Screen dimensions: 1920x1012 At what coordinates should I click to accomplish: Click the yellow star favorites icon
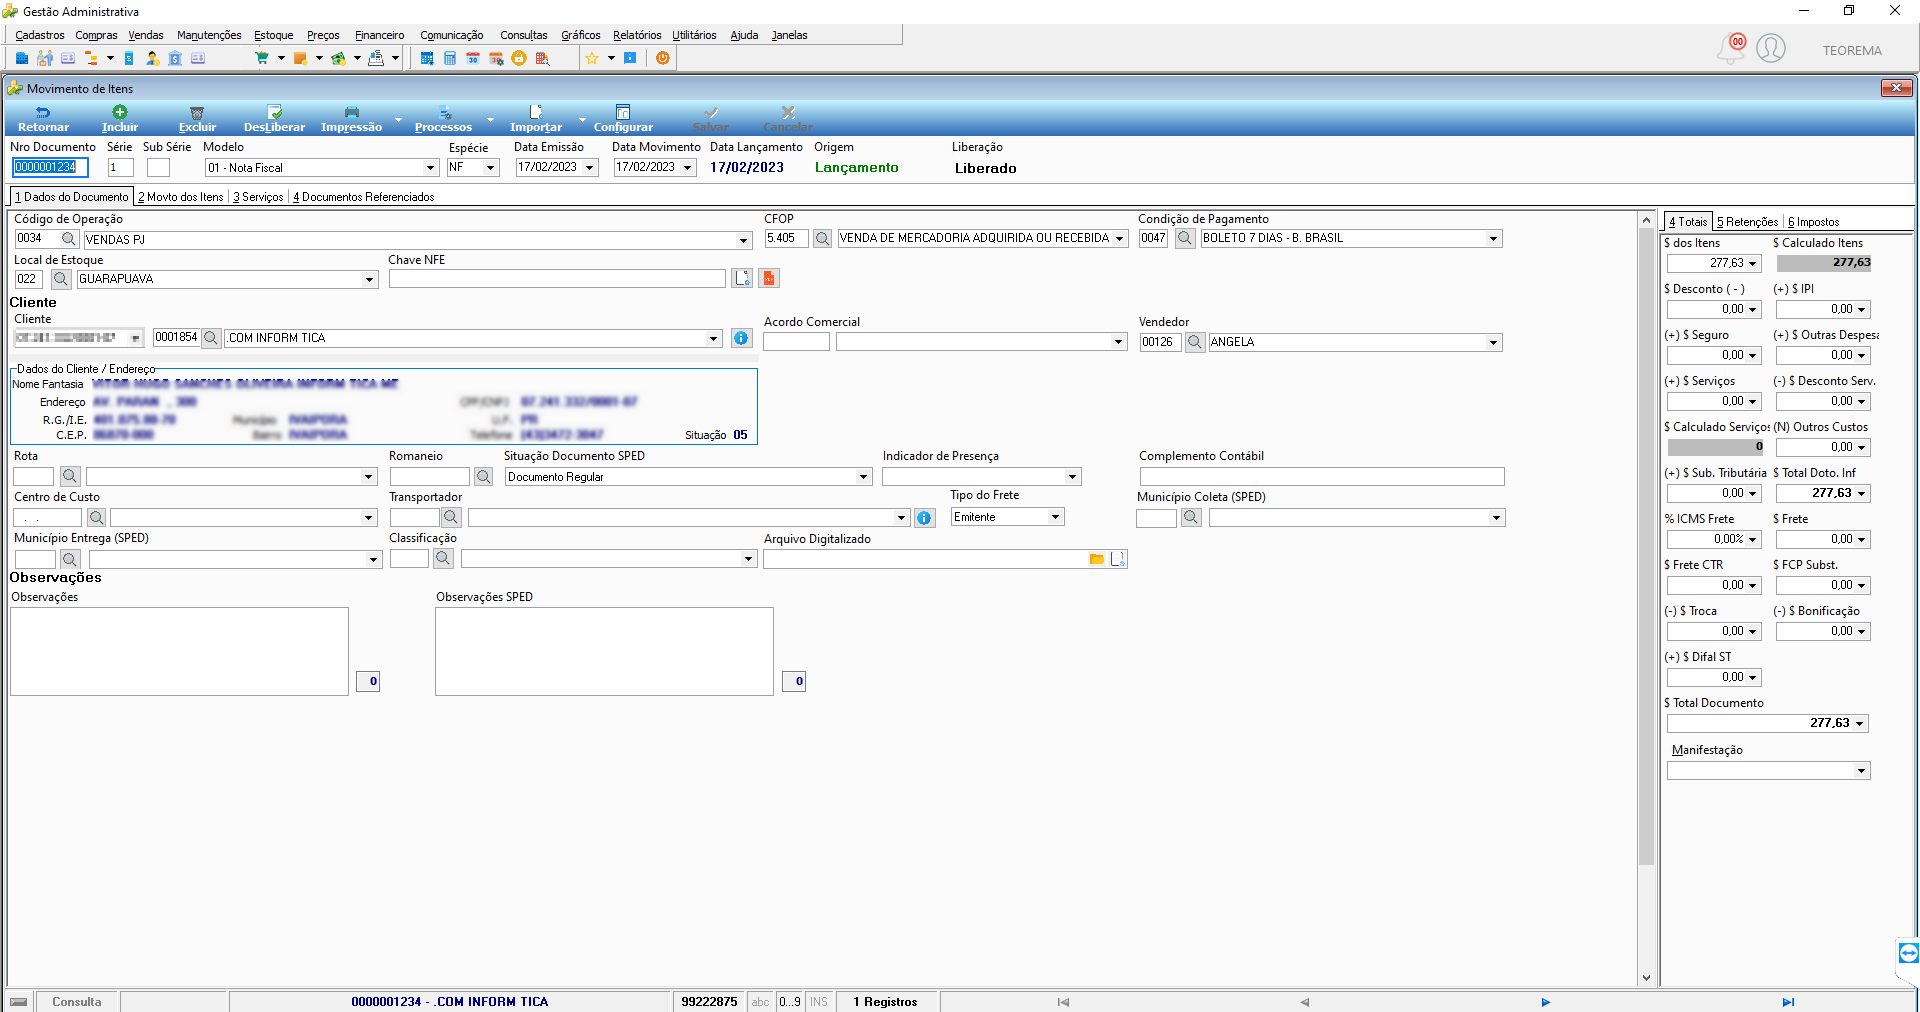point(592,58)
